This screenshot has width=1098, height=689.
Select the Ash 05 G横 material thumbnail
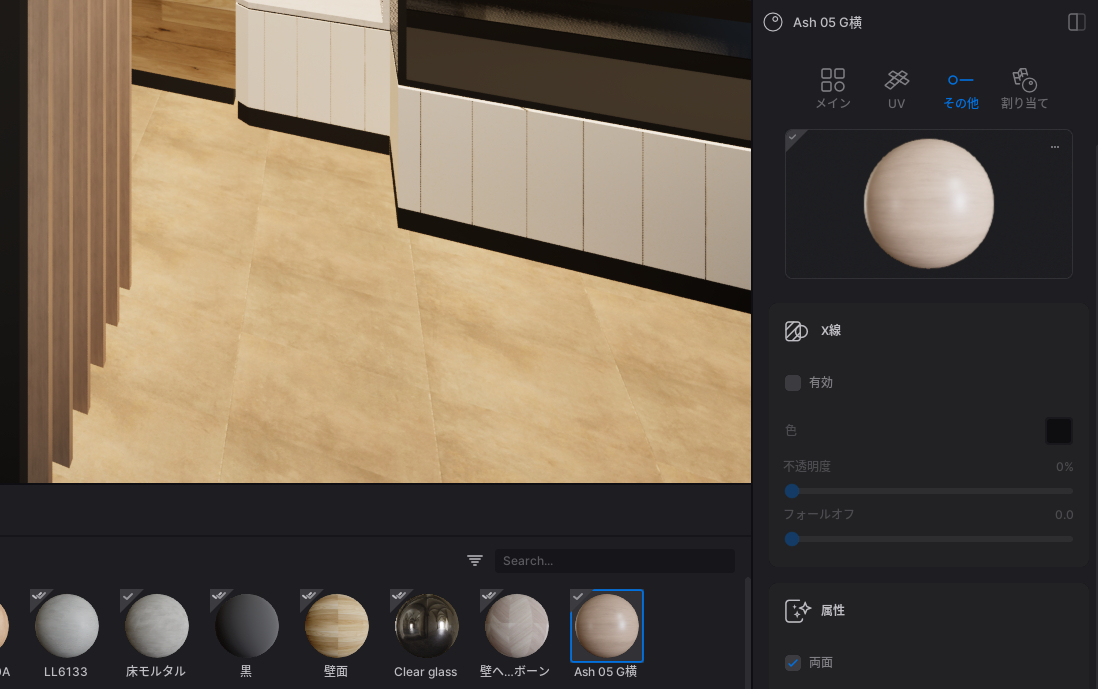point(606,626)
